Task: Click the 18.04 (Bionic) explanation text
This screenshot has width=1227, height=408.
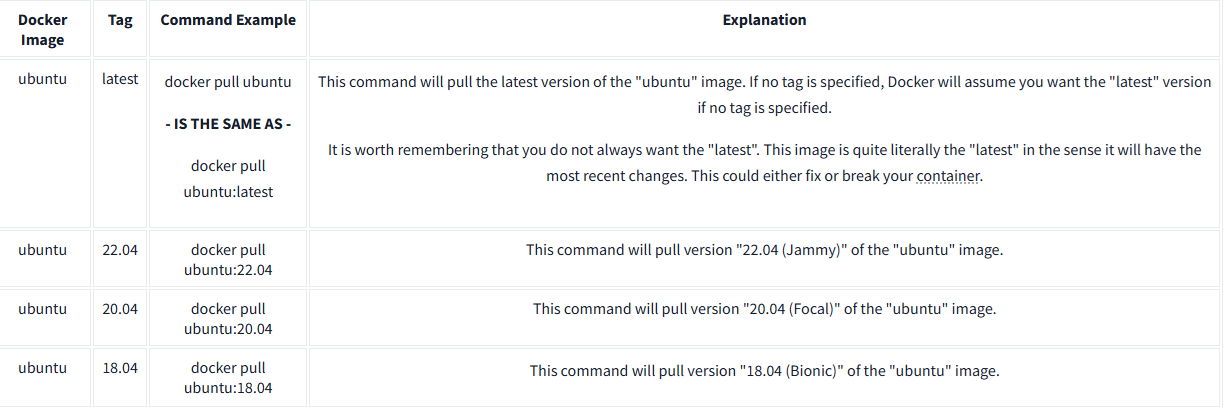Action: [764, 371]
